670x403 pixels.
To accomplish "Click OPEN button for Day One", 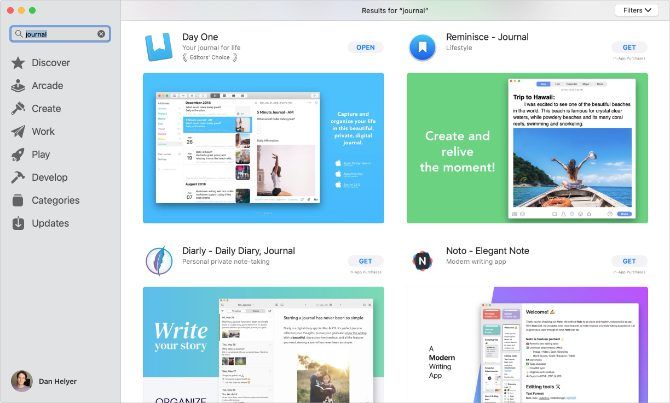I will coord(365,47).
